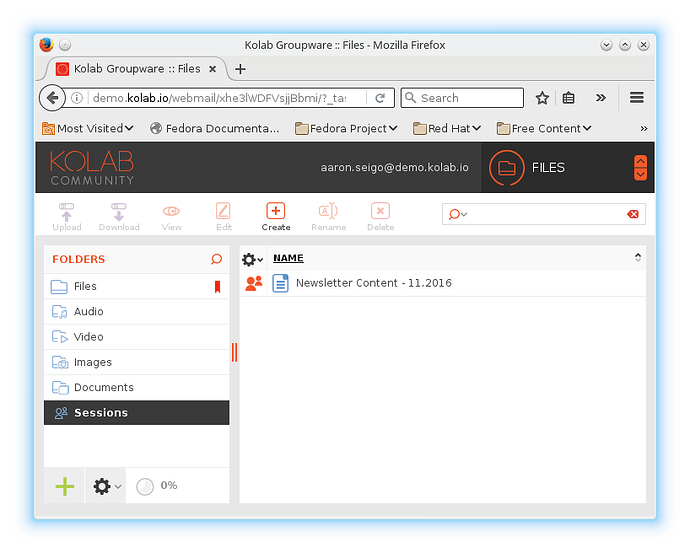
Task: Click the Firefox Search box
Action: (x=462, y=98)
